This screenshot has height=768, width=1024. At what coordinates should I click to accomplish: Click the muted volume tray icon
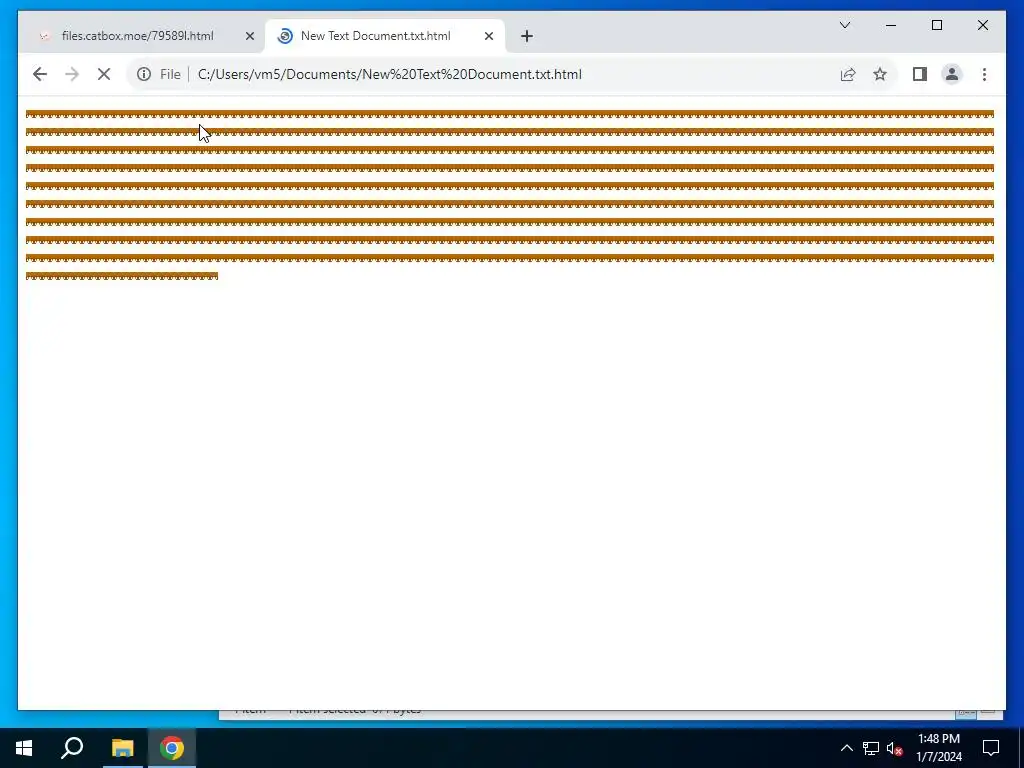click(x=894, y=748)
